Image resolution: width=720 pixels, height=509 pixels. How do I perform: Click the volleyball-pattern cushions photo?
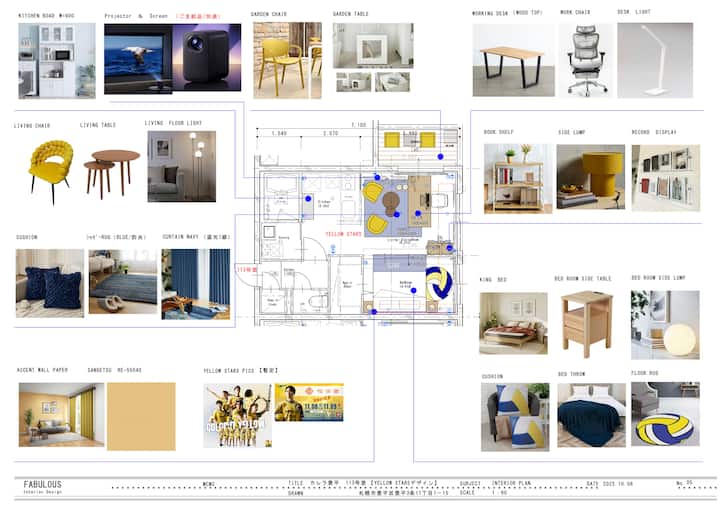pos(515,417)
